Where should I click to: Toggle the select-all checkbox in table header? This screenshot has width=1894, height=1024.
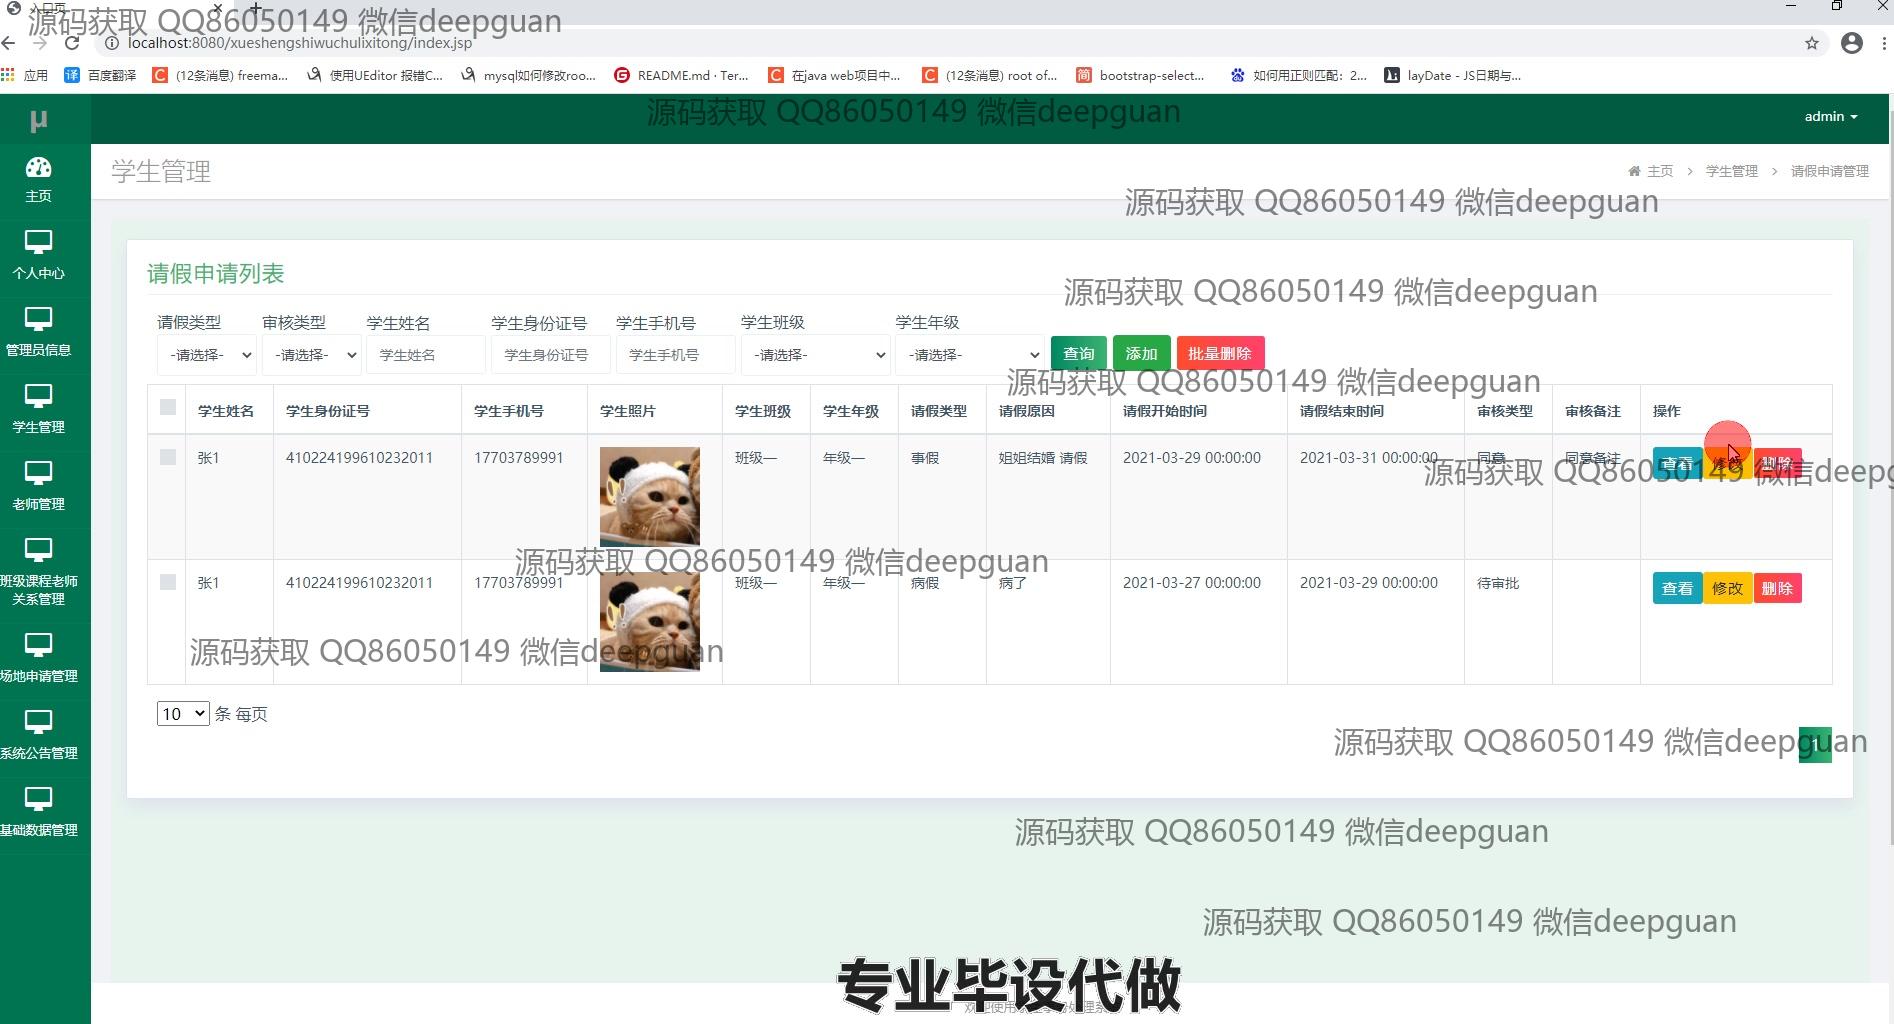pos(168,407)
